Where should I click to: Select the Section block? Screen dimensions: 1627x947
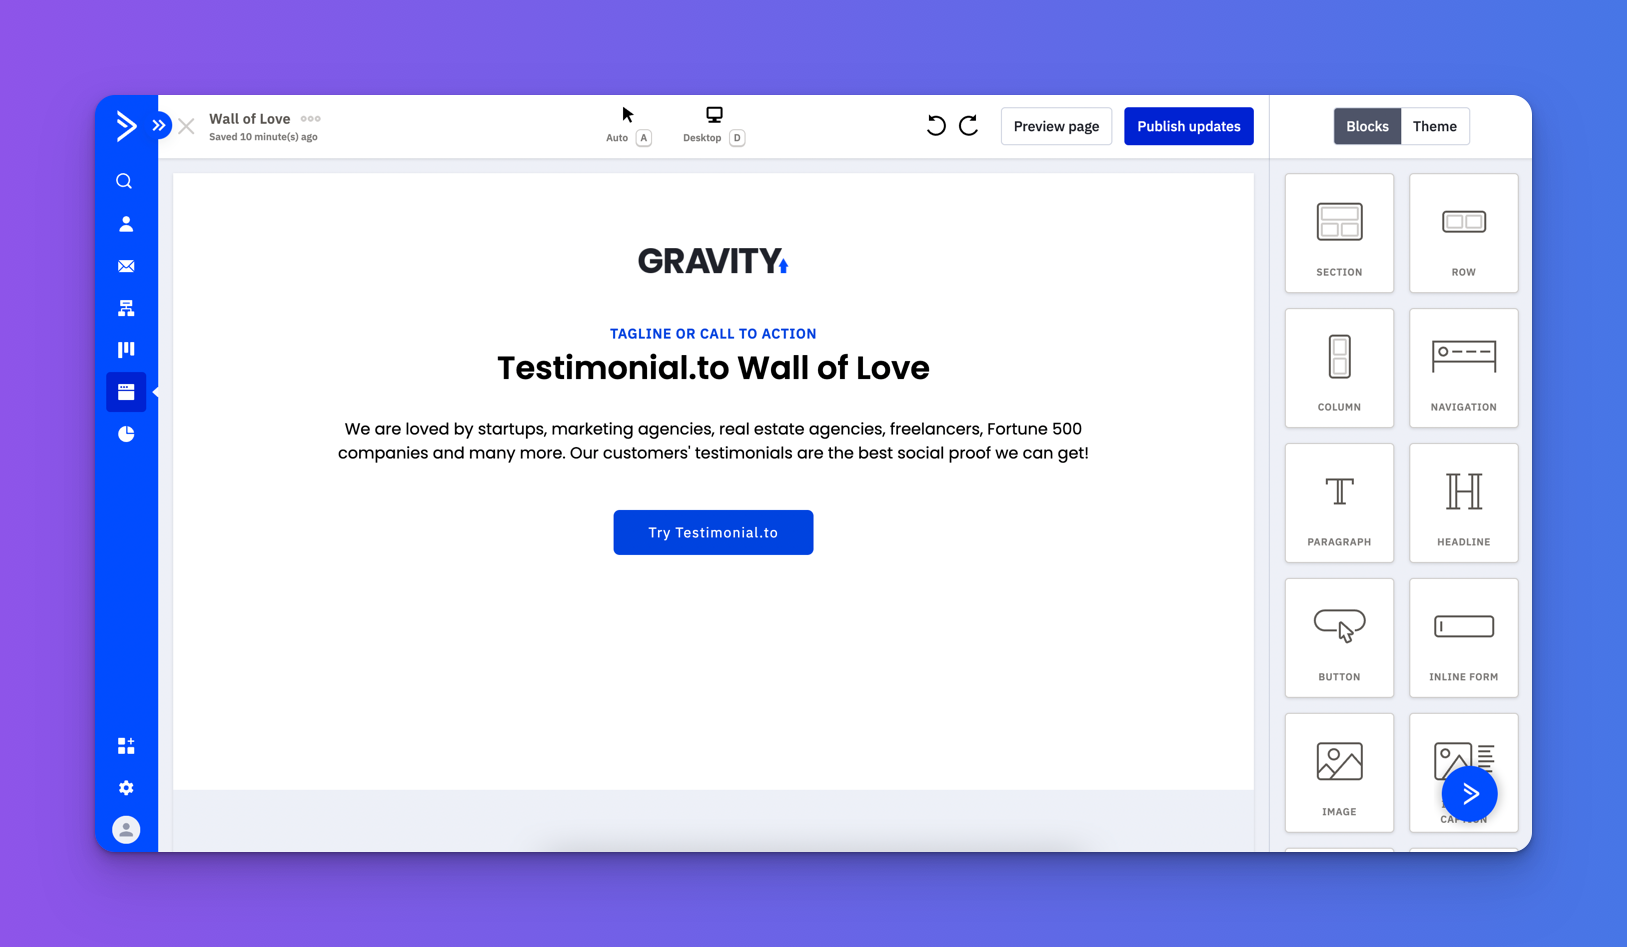1339,233
